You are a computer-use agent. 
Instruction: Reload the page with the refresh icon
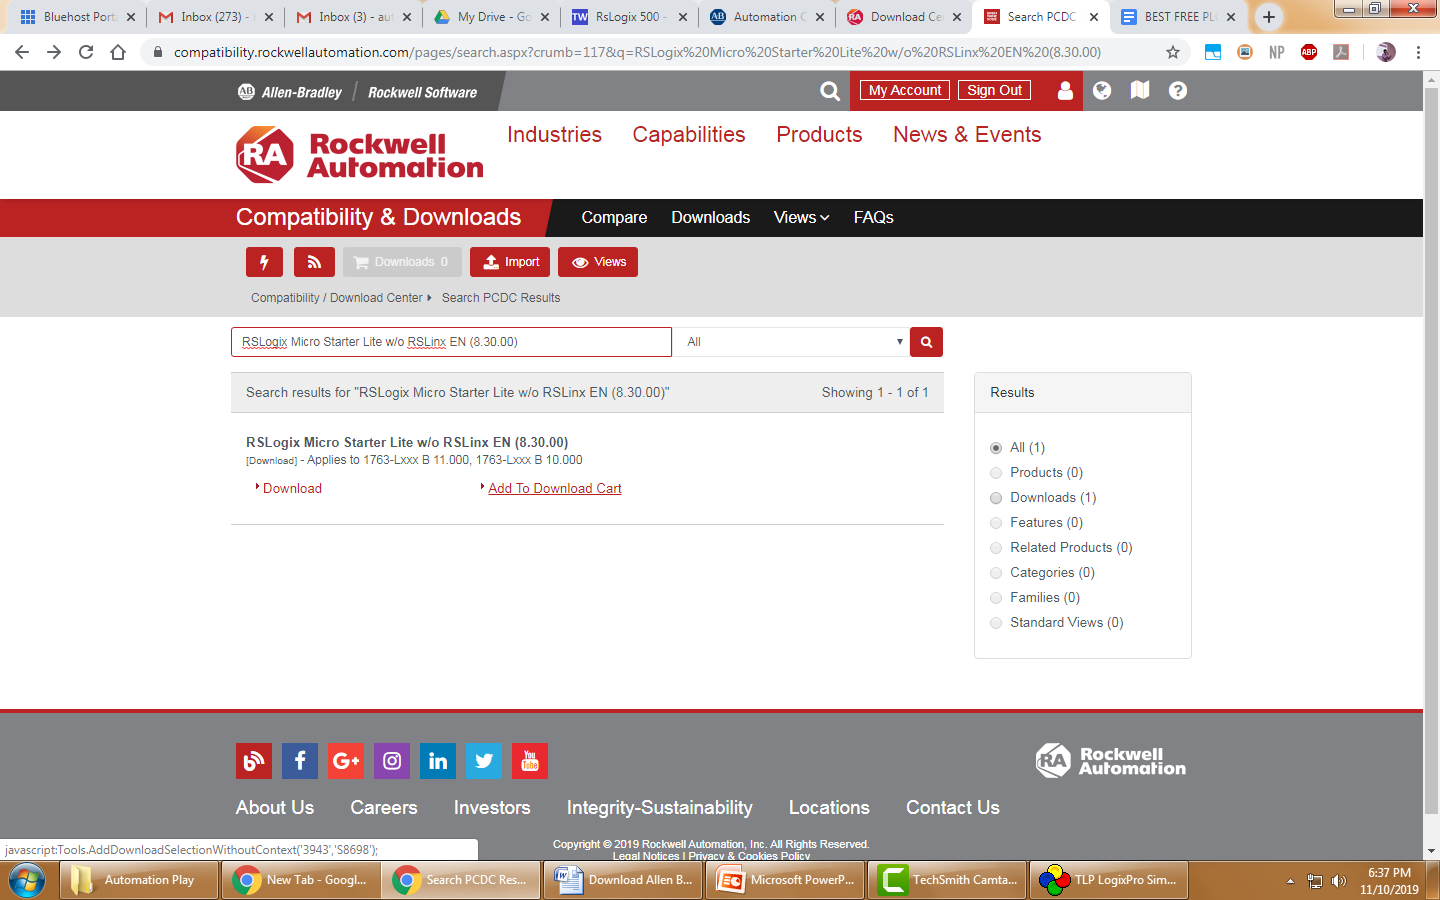[x=86, y=52]
